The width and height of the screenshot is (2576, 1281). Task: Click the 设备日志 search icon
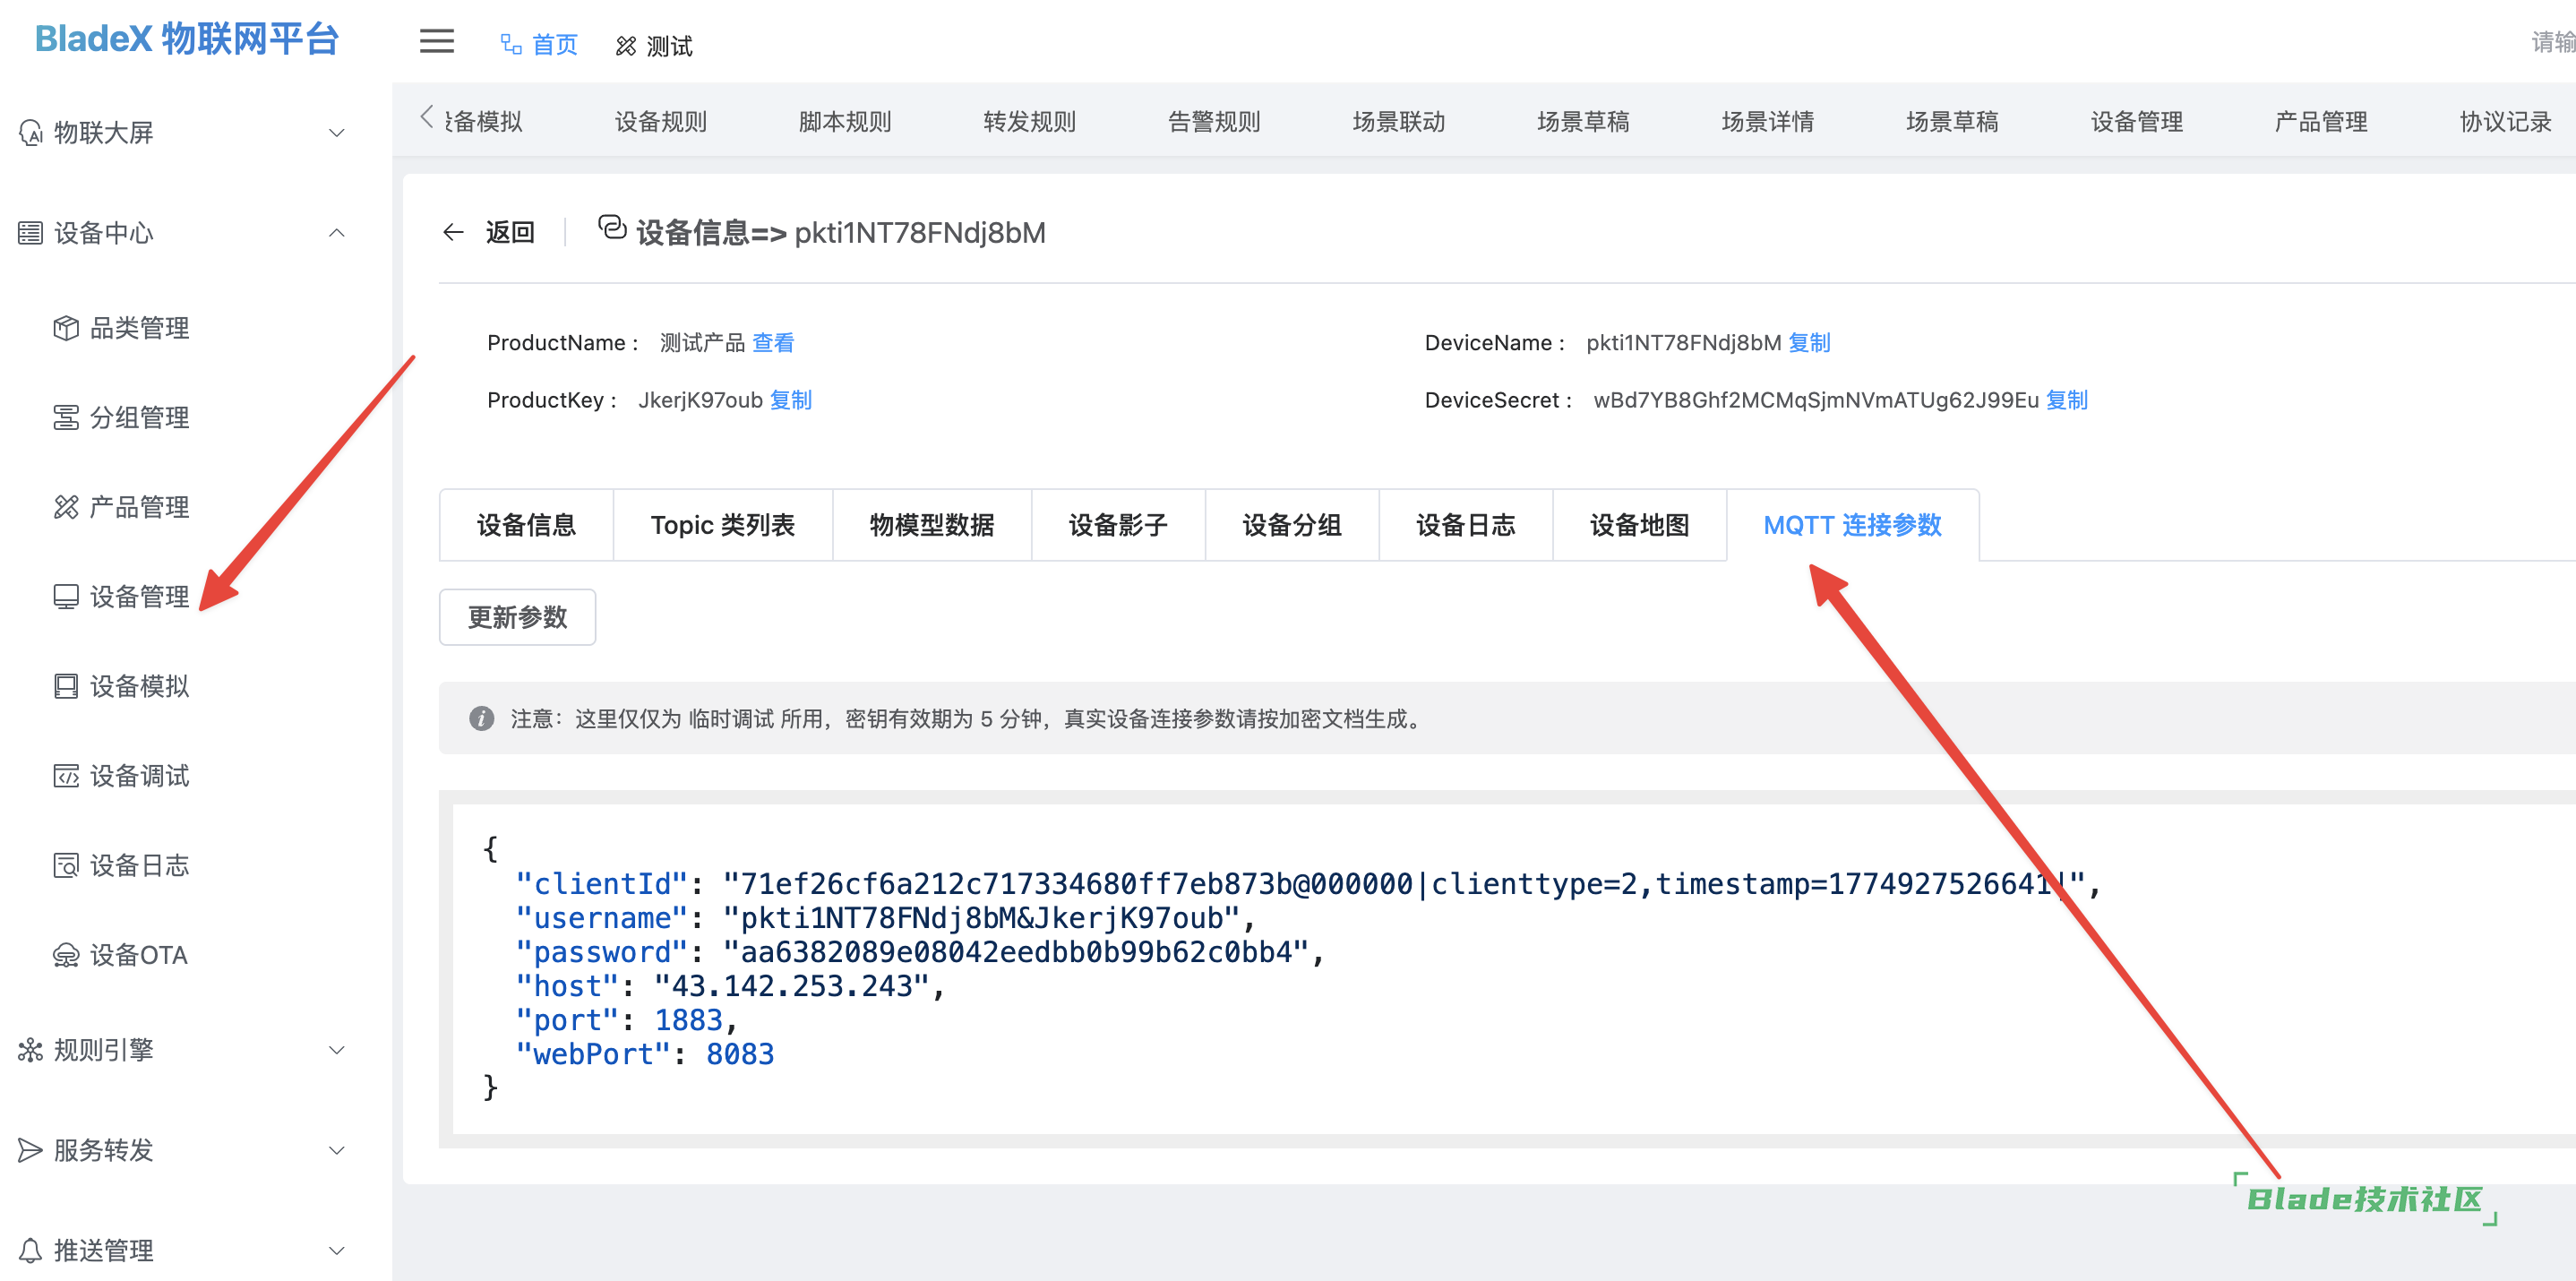[x=66, y=865]
